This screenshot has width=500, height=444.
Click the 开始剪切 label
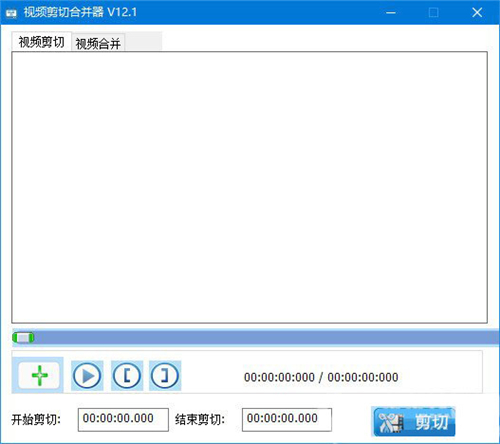coord(36,420)
